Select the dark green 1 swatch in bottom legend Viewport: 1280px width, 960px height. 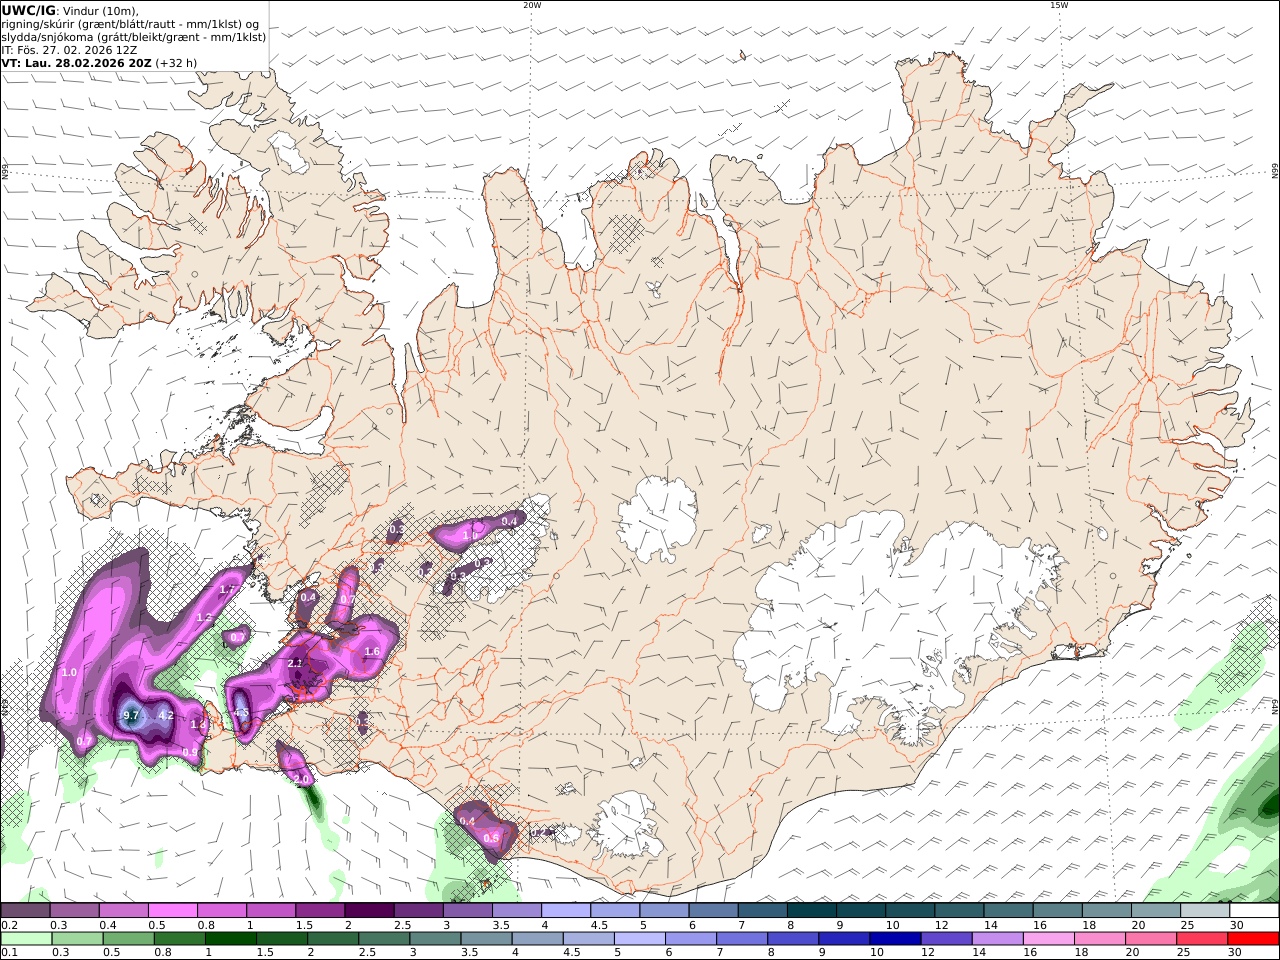pos(231,939)
